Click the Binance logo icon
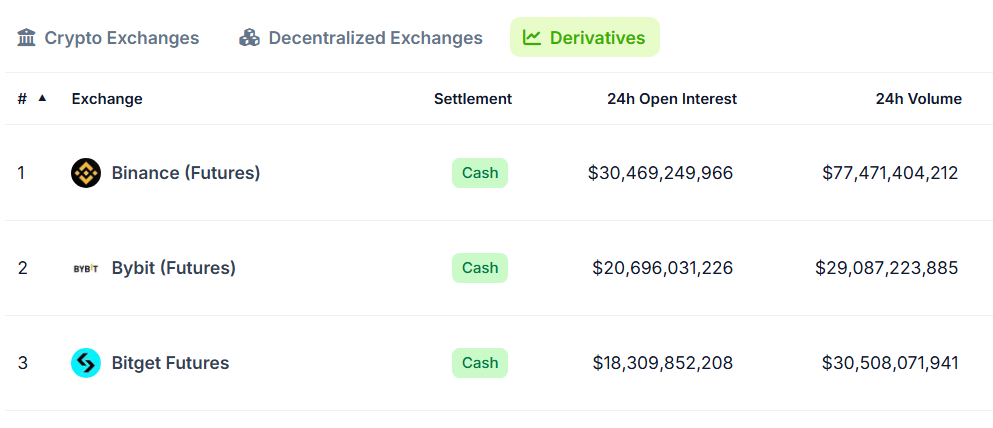Screen dimensions: 993x428 coord(86,173)
